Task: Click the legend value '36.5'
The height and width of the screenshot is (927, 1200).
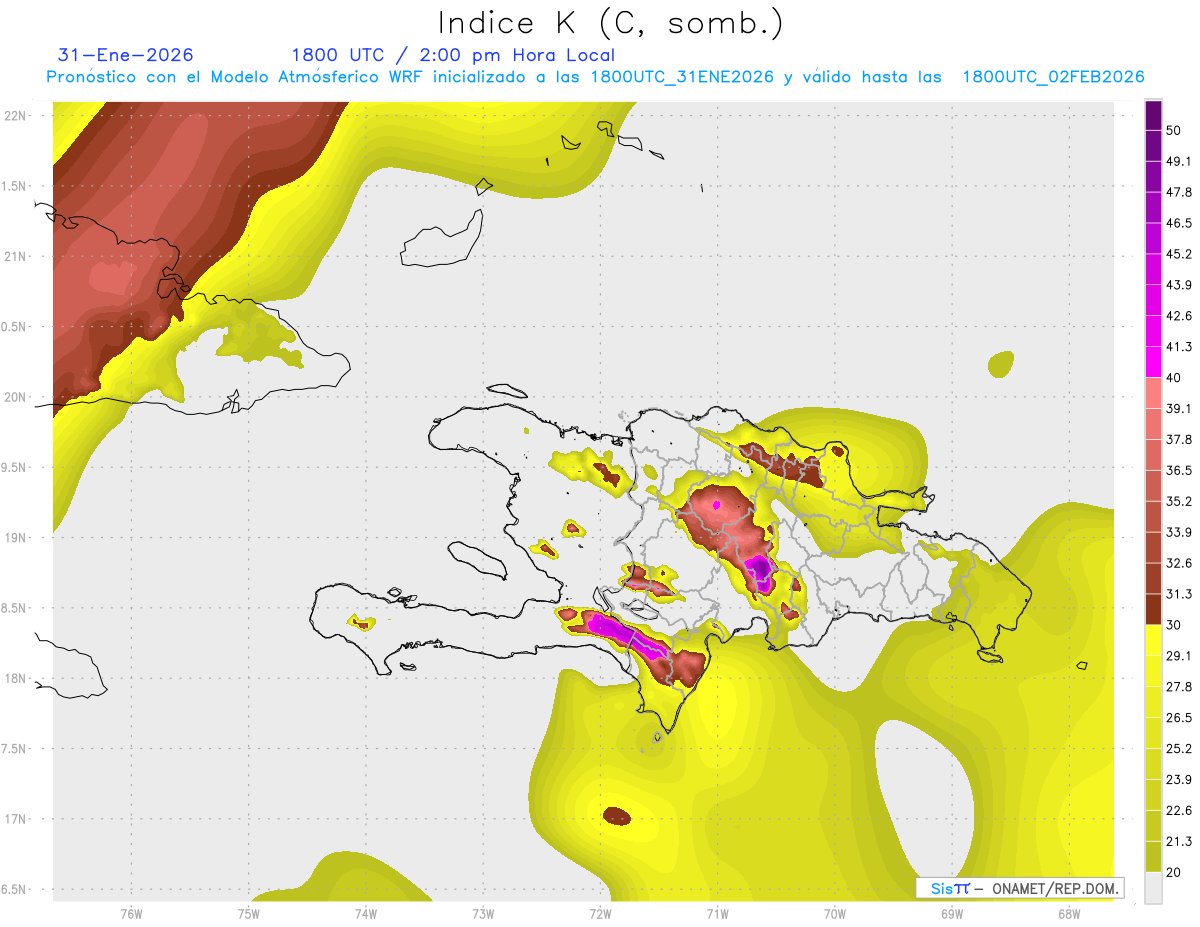Action: click(x=1178, y=470)
